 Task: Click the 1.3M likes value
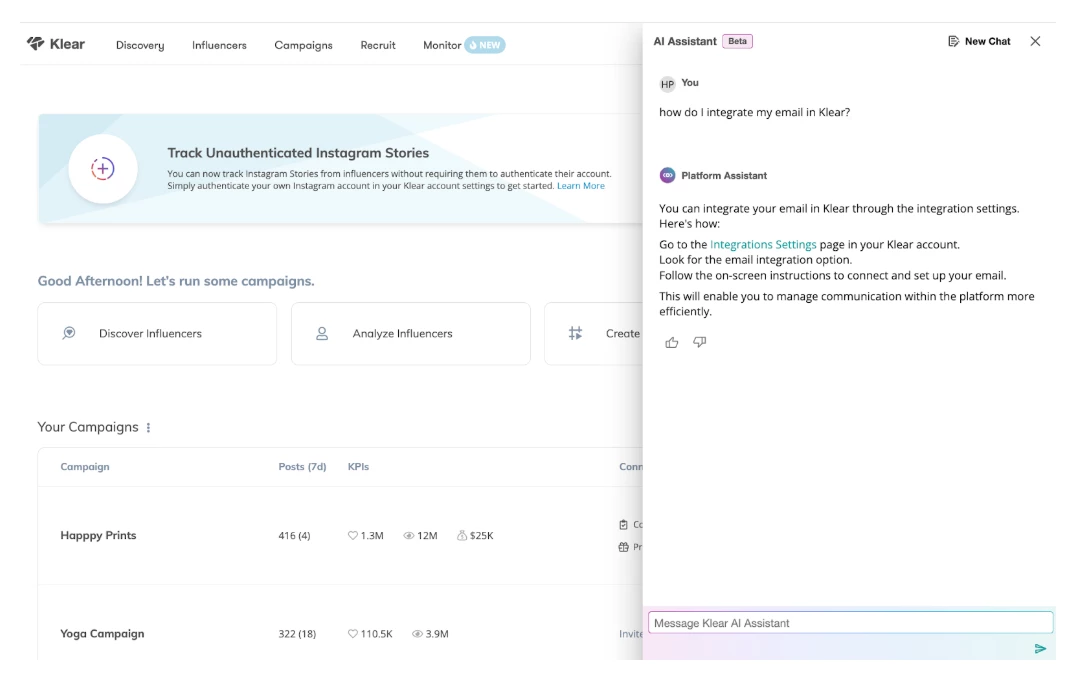[372, 536]
